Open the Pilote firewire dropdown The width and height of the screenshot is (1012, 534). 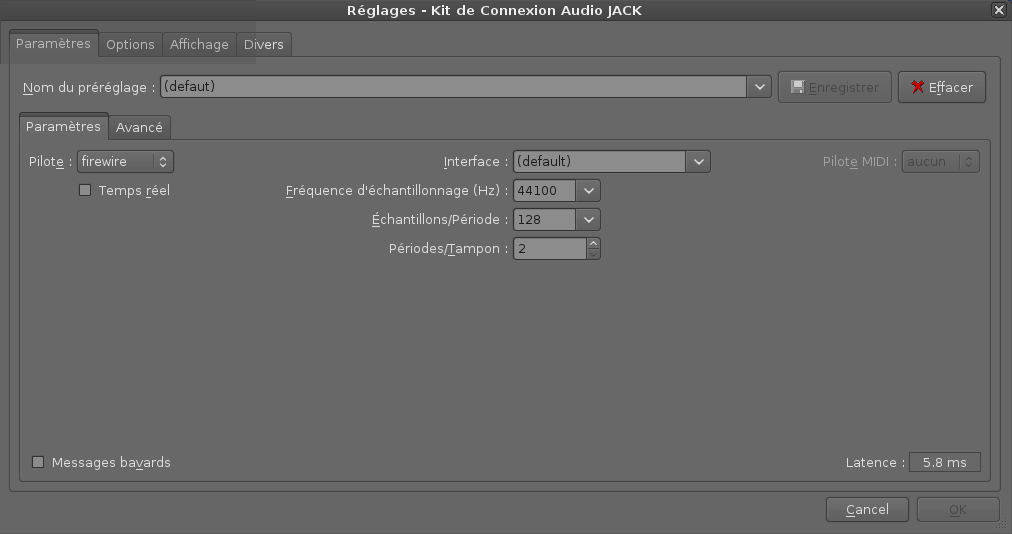click(125, 161)
